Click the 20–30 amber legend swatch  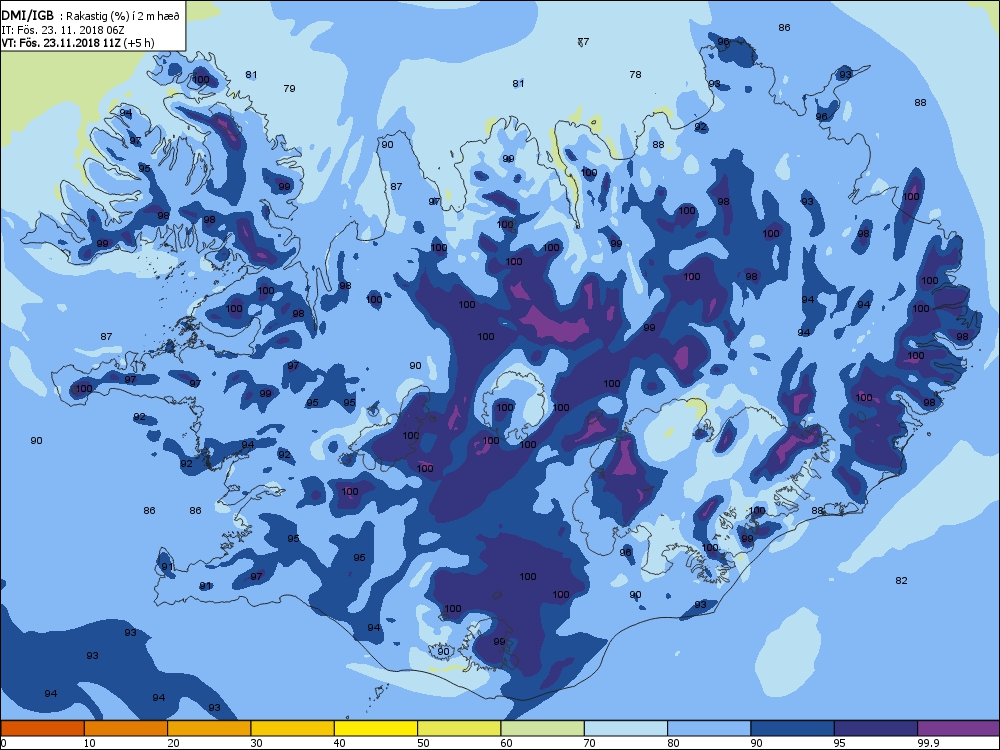pyautogui.click(x=209, y=728)
